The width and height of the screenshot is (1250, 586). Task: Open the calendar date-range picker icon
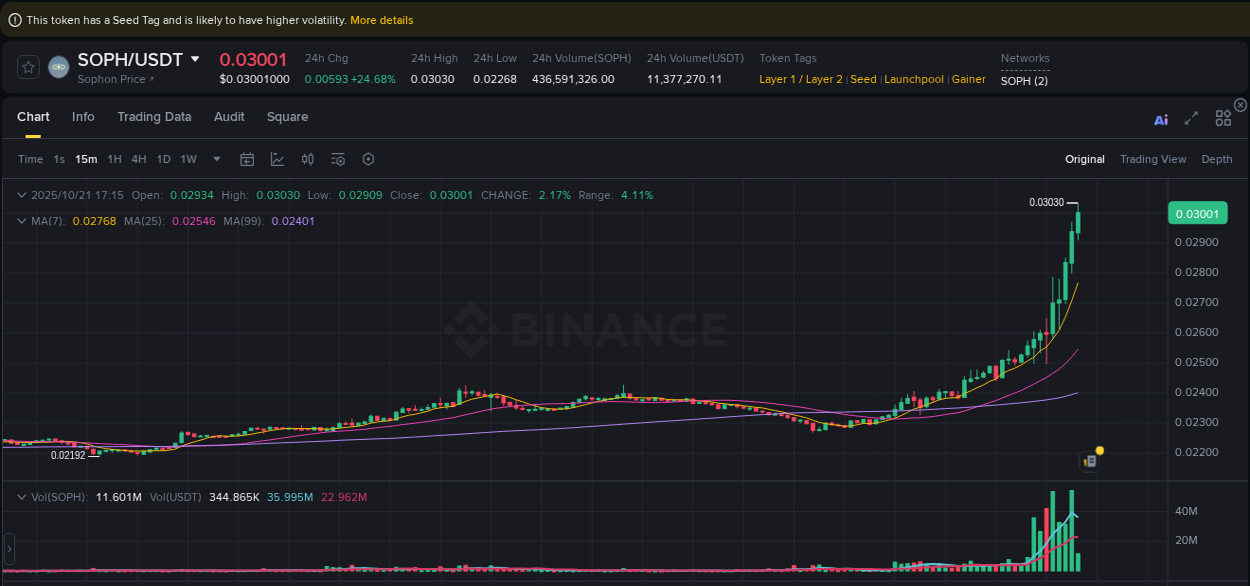tap(247, 159)
